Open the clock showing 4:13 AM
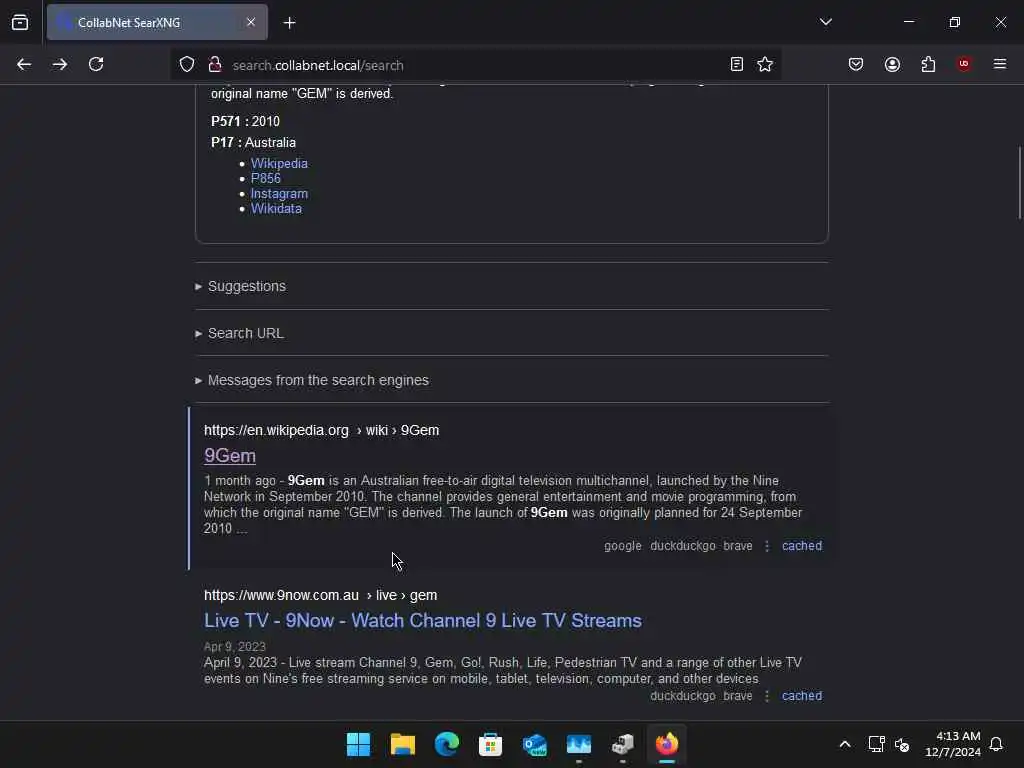The height and width of the screenshot is (768, 1024). 952,744
